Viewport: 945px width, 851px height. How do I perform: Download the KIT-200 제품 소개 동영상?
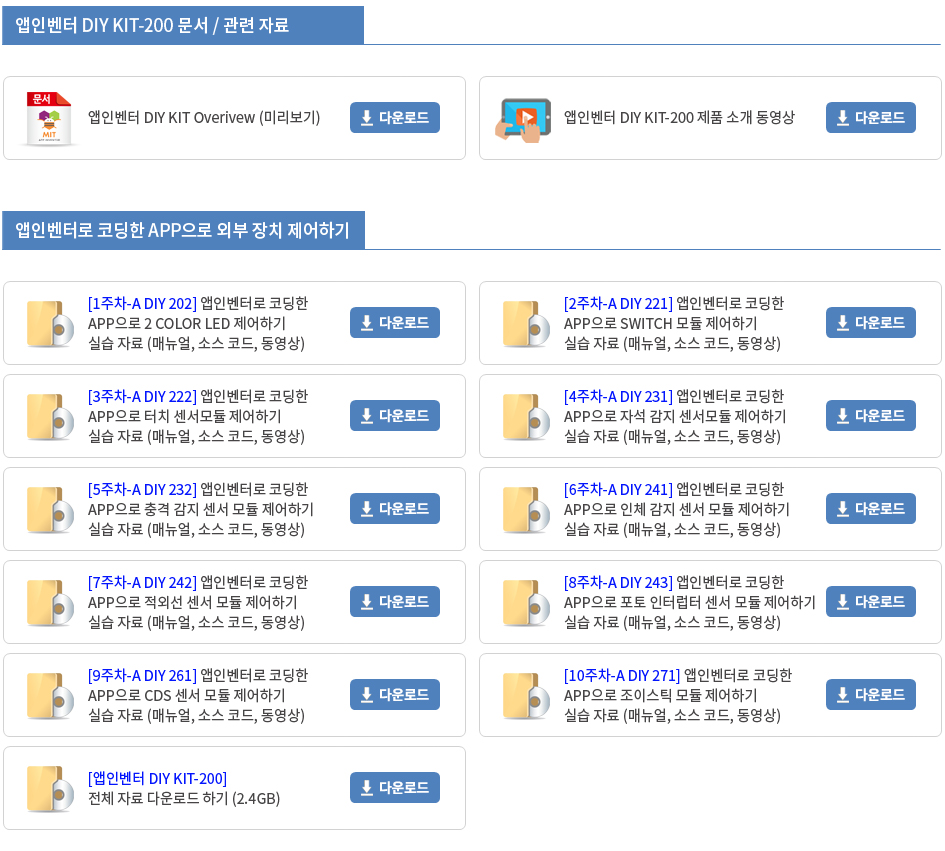(871, 118)
